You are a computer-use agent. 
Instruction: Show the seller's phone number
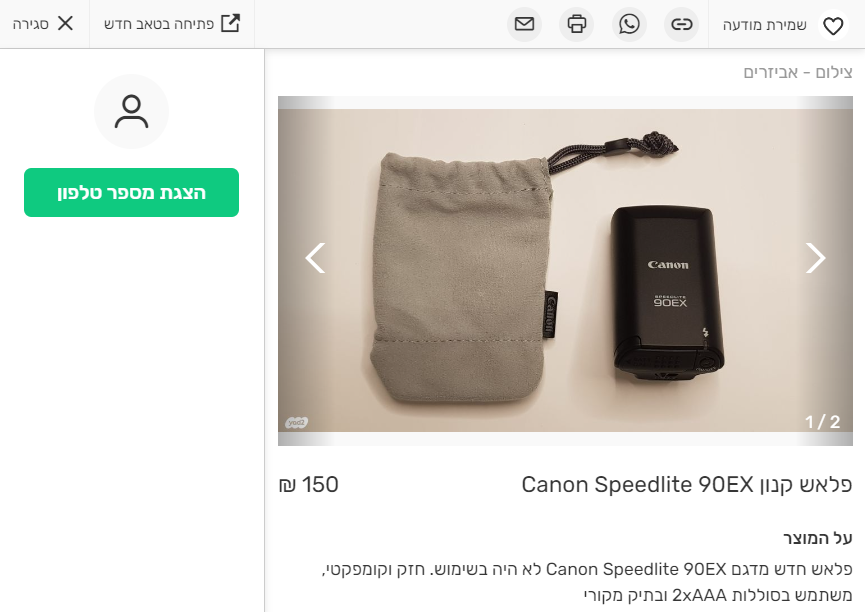[x=131, y=193]
